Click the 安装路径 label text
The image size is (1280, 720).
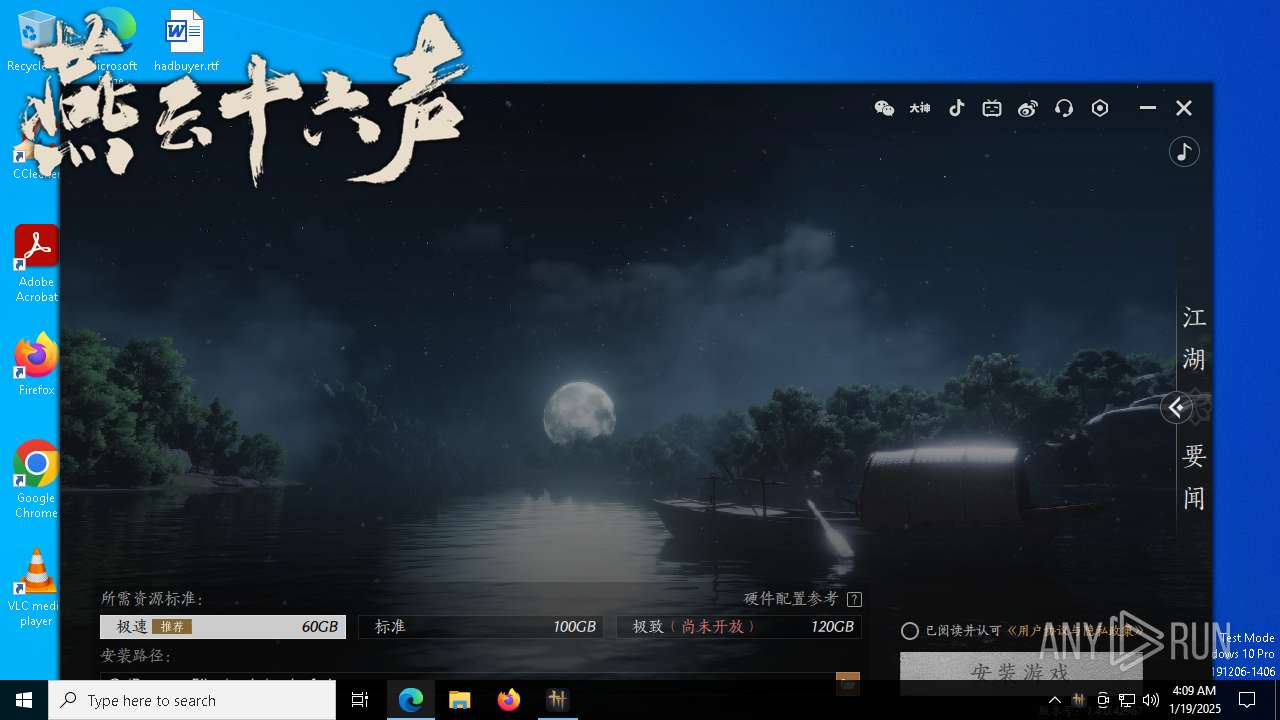137,656
